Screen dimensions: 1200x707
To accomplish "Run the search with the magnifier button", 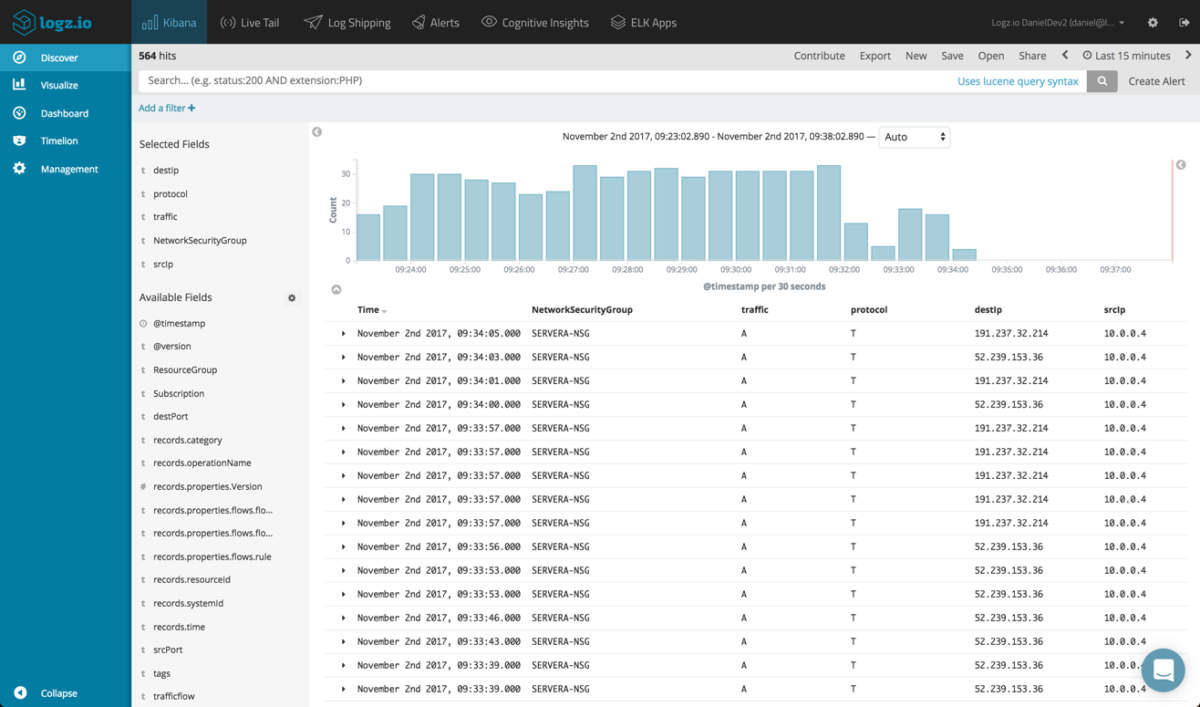I will [1102, 81].
